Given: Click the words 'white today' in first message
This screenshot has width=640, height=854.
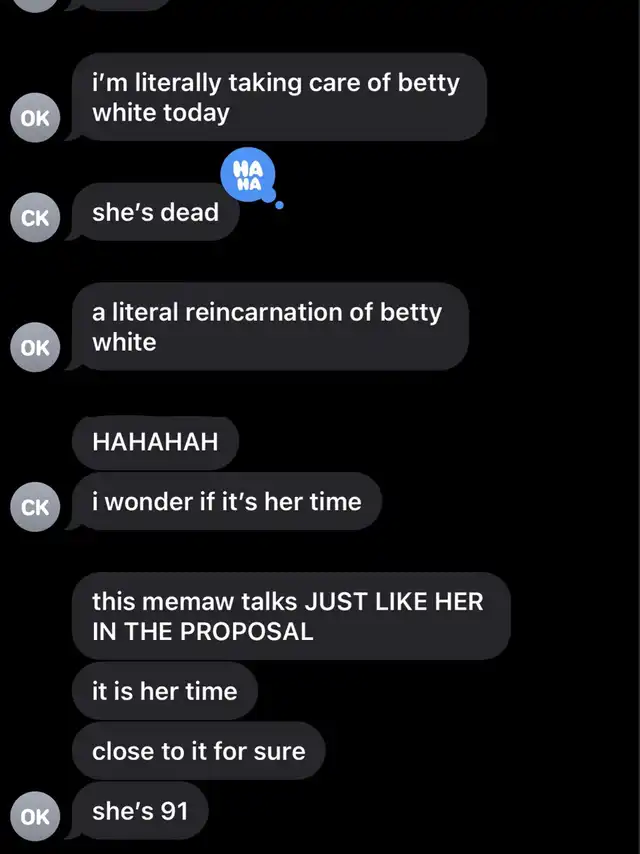Looking at the screenshot, I should (161, 113).
